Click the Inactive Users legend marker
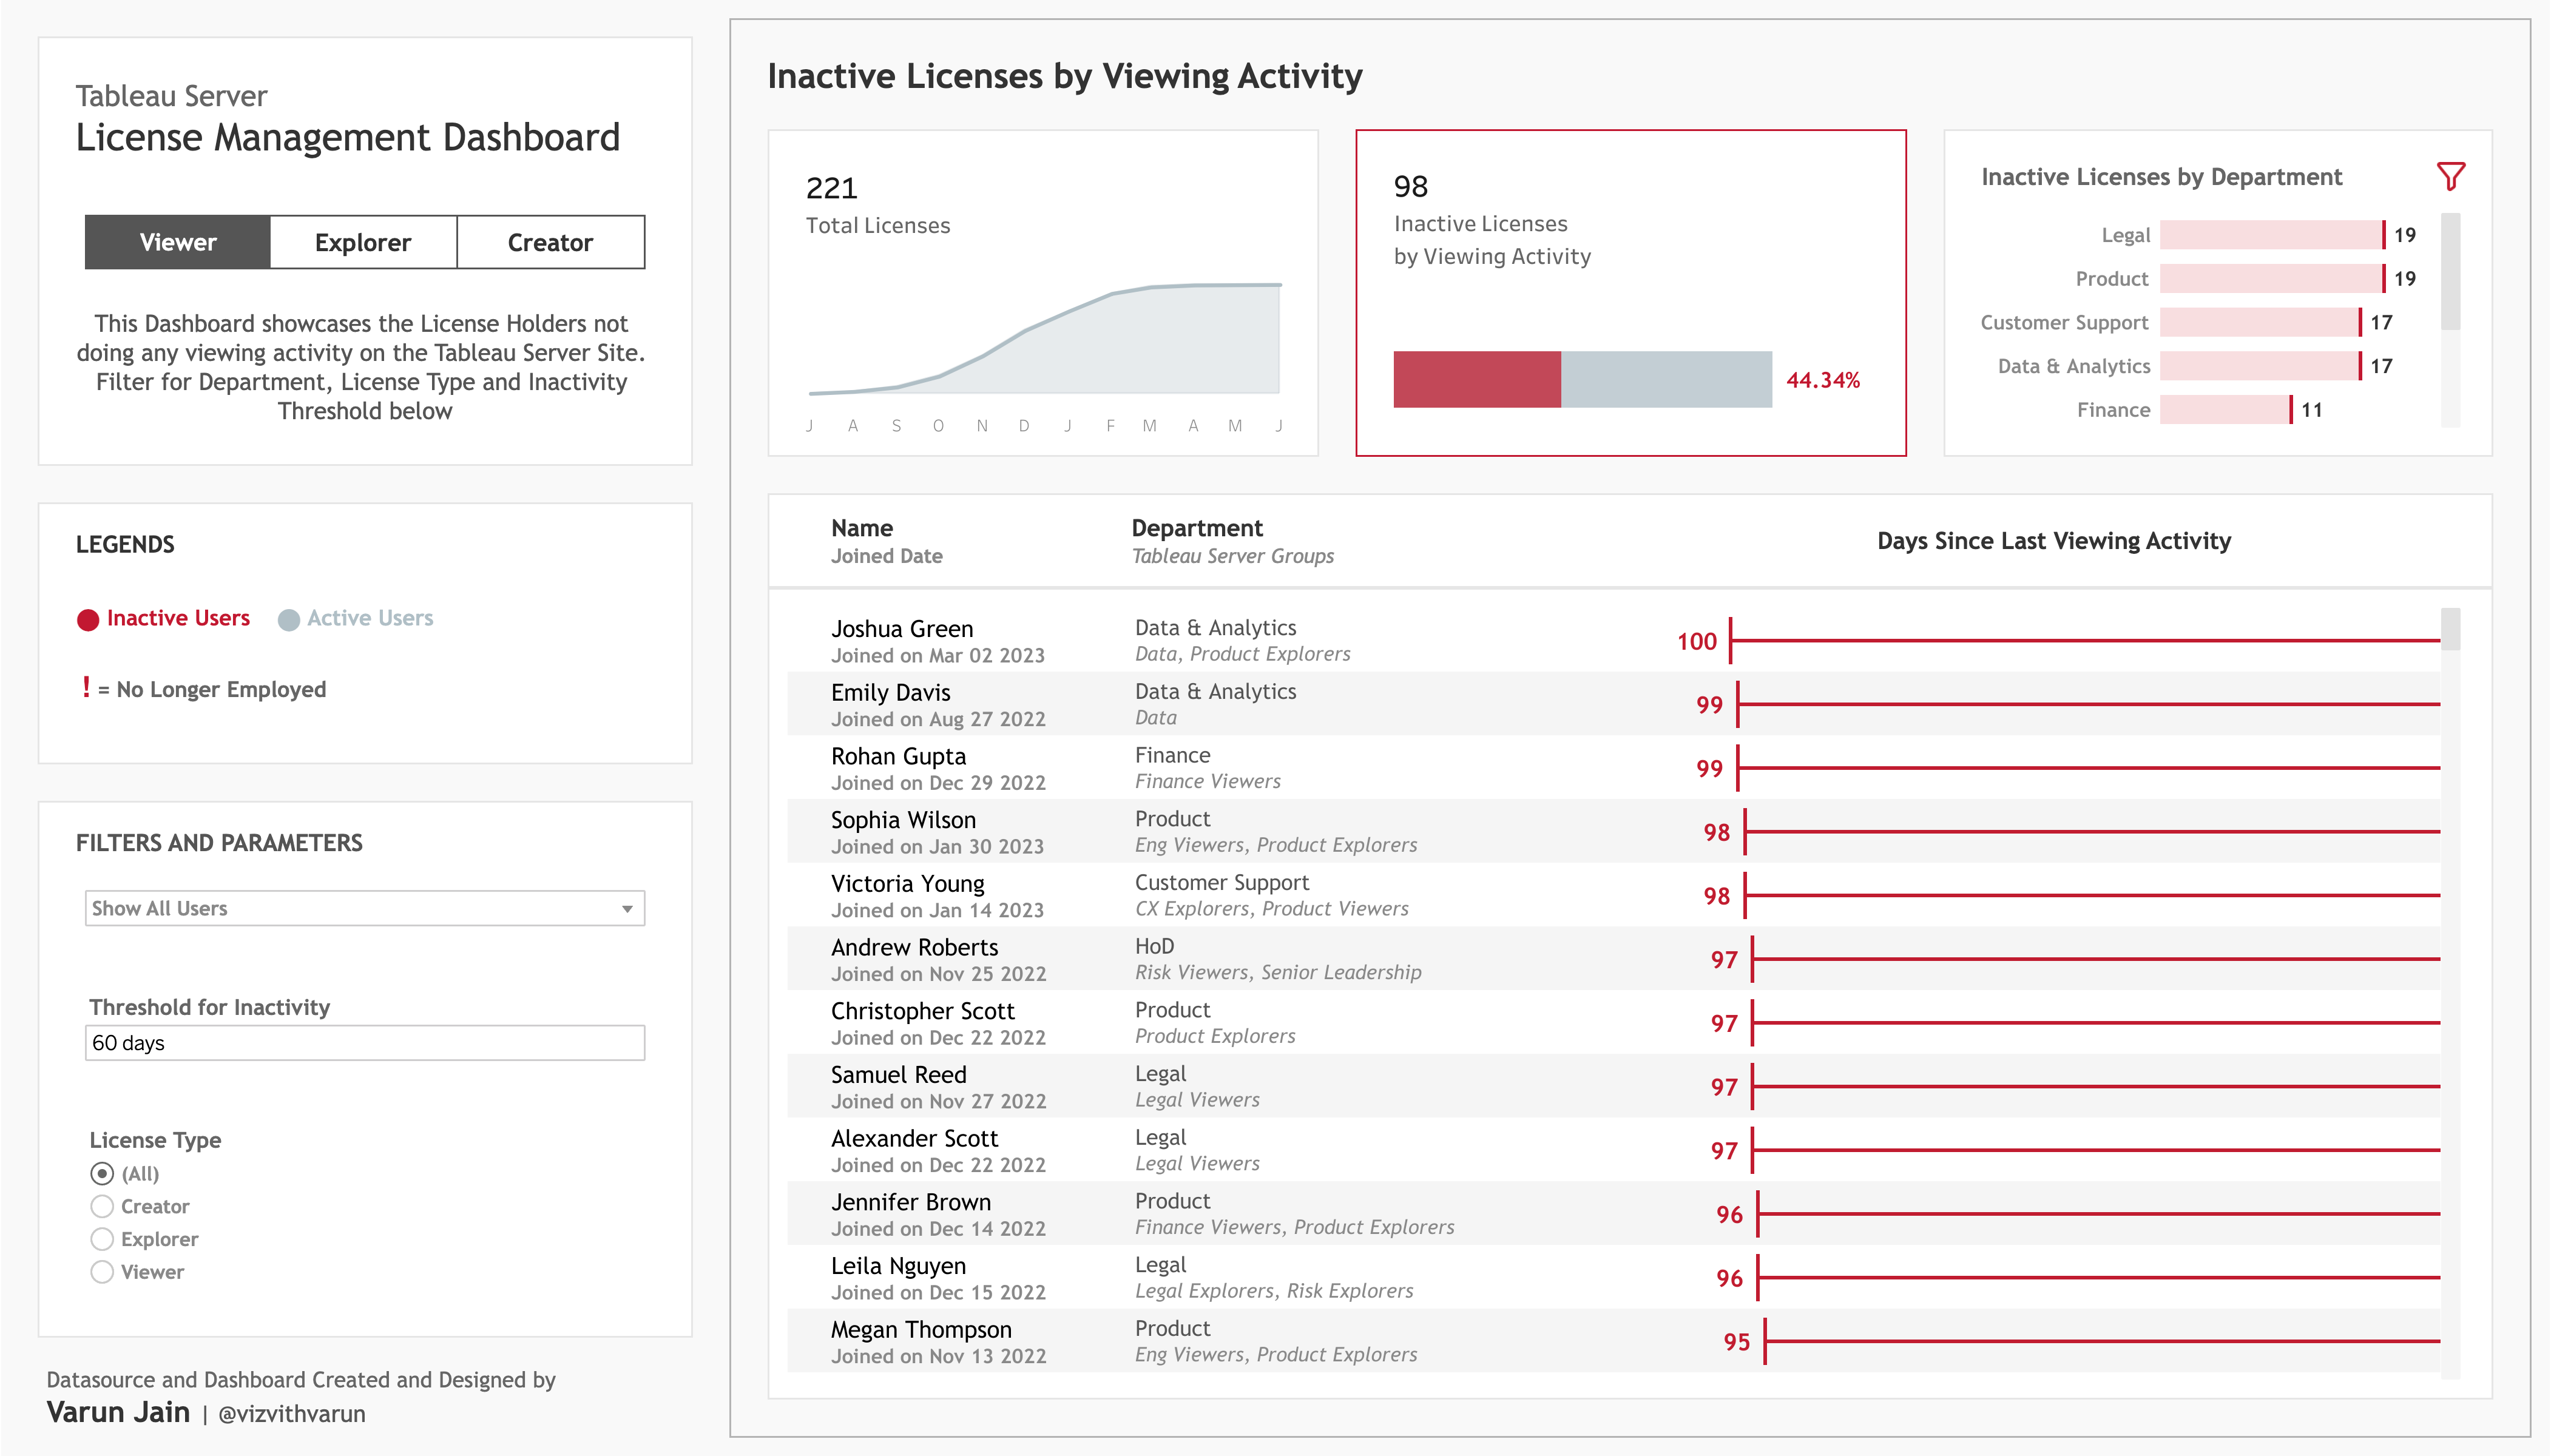This screenshot has height=1456, width=2551. [x=89, y=618]
